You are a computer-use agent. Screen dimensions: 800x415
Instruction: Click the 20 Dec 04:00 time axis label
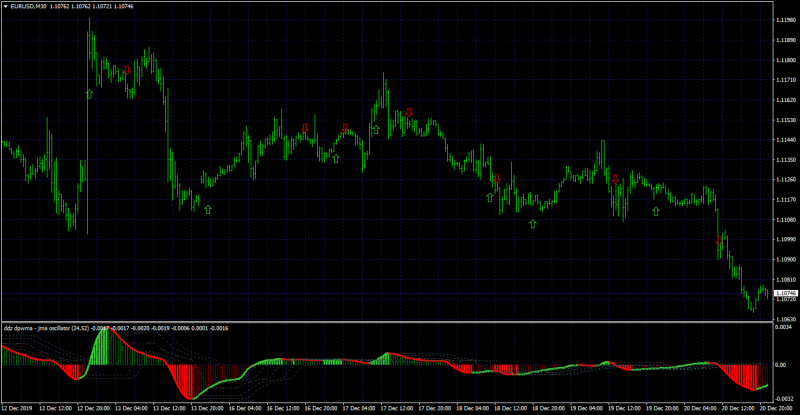pos(701,408)
